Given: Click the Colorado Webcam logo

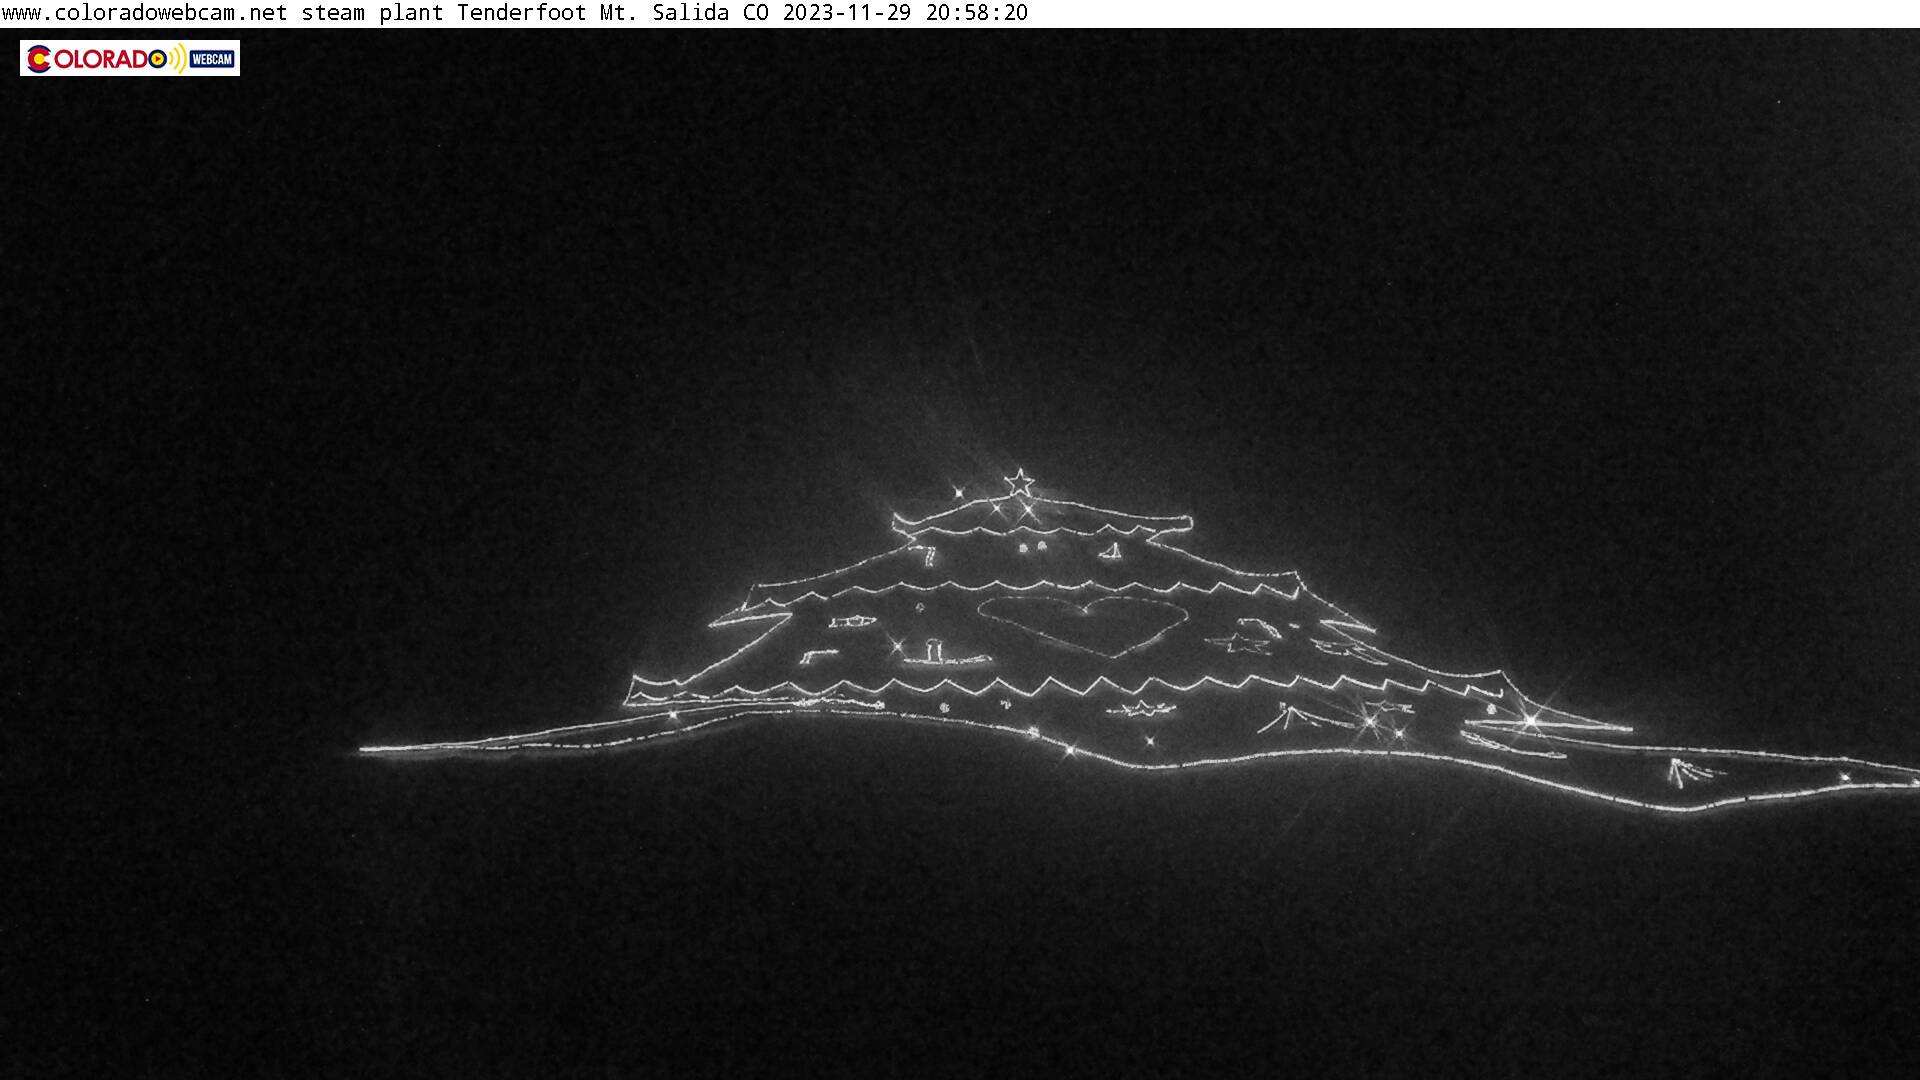Looking at the screenshot, I should click(x=130, y=58).
